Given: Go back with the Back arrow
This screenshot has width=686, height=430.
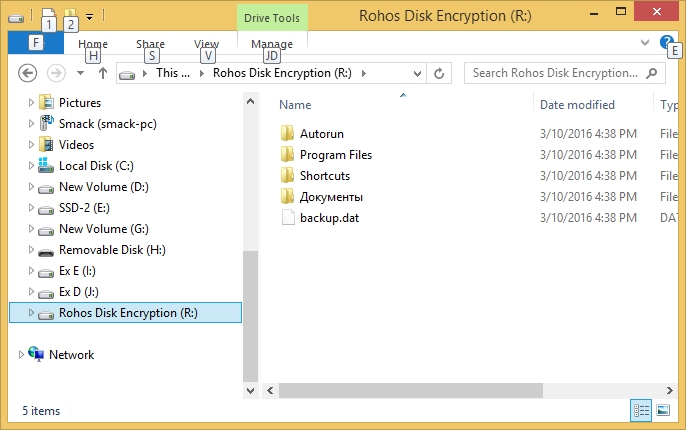Looking at the screenshot, I should (27, 73).
